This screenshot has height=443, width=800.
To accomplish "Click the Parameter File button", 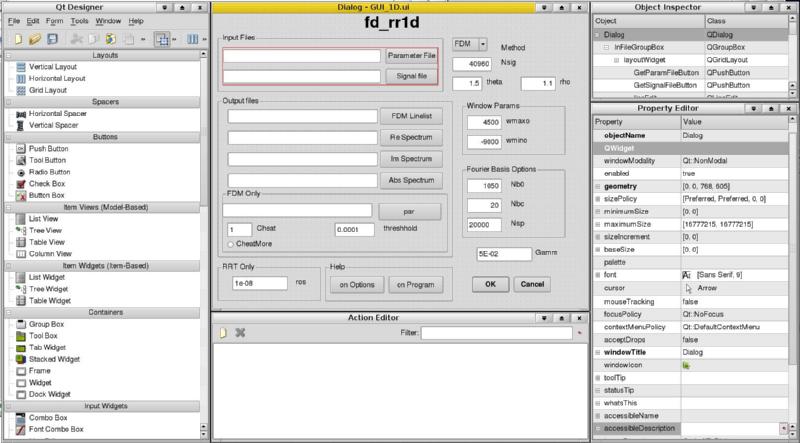I will [411, 56].
